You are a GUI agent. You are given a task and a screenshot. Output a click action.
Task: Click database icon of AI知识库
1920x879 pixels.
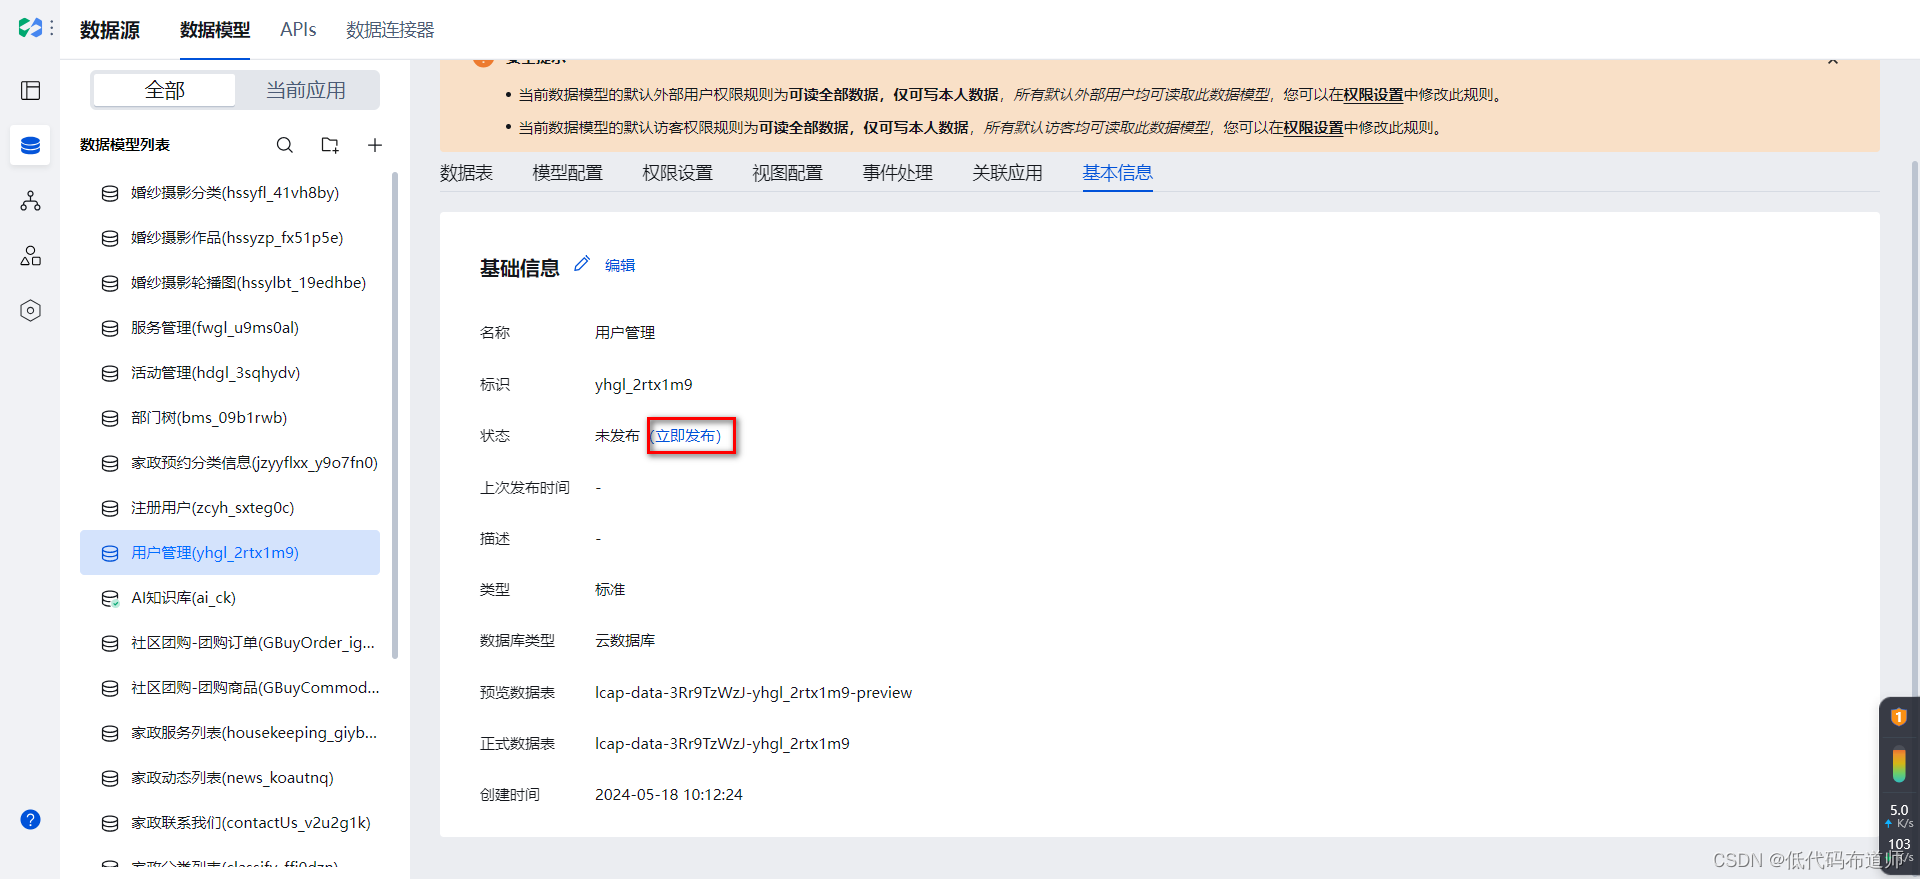pyautogui.click(x=110, y=598)
